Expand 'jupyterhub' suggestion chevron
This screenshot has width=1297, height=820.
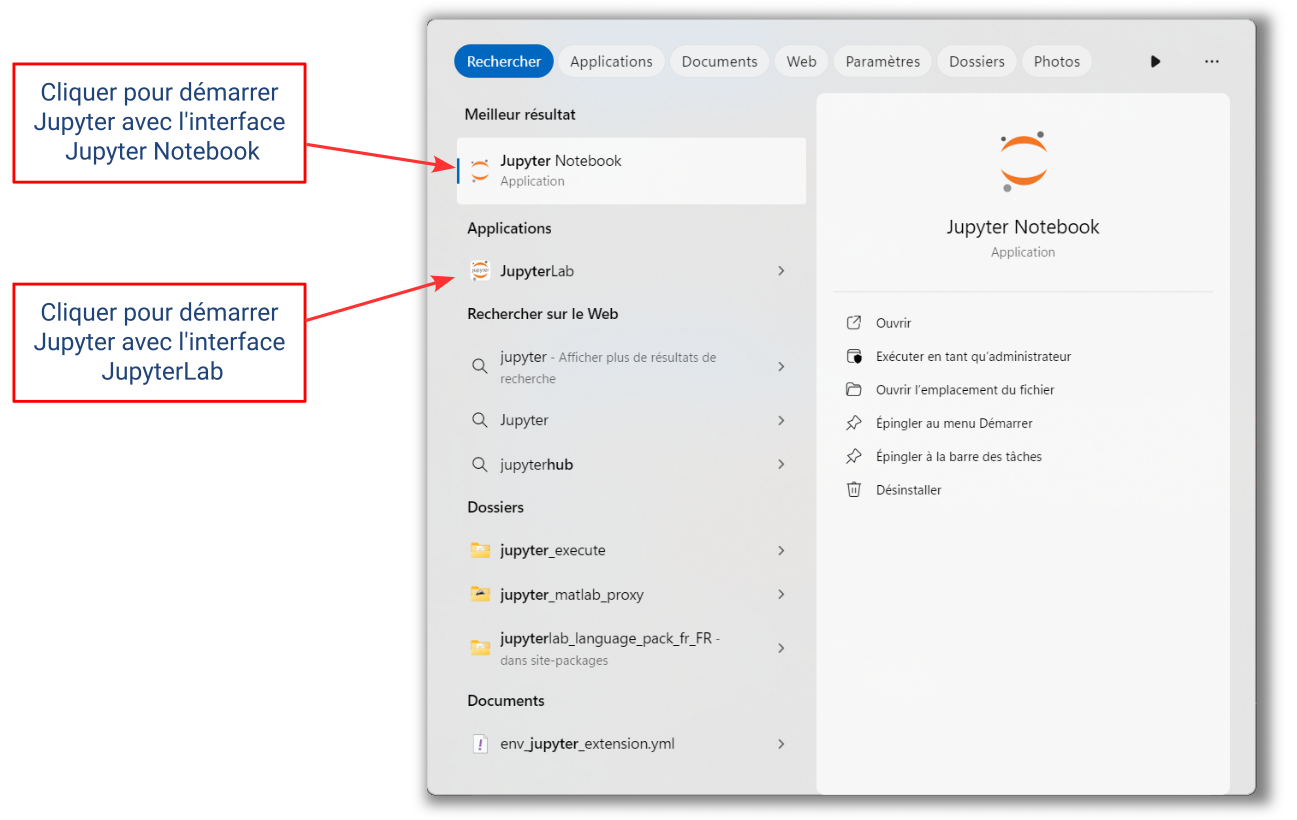(781, 464)
